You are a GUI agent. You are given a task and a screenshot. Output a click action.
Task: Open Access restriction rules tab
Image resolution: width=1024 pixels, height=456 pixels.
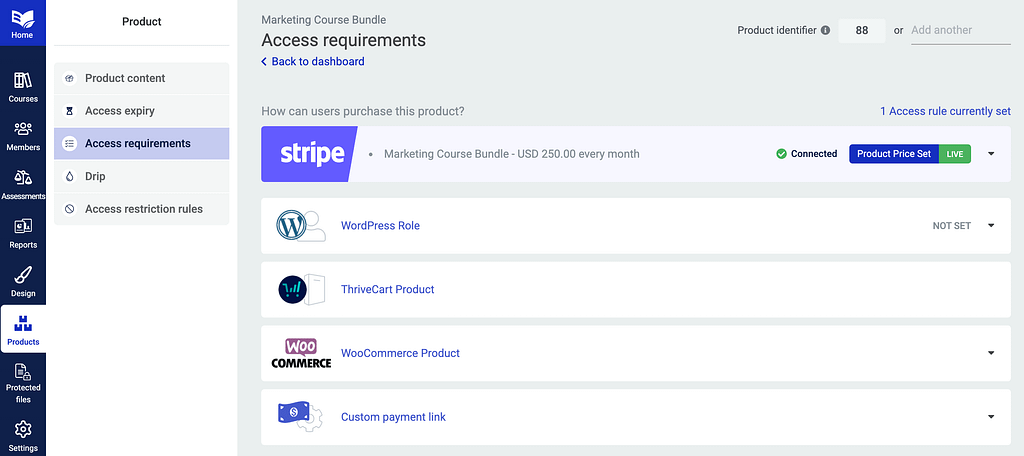click(142, 209)
